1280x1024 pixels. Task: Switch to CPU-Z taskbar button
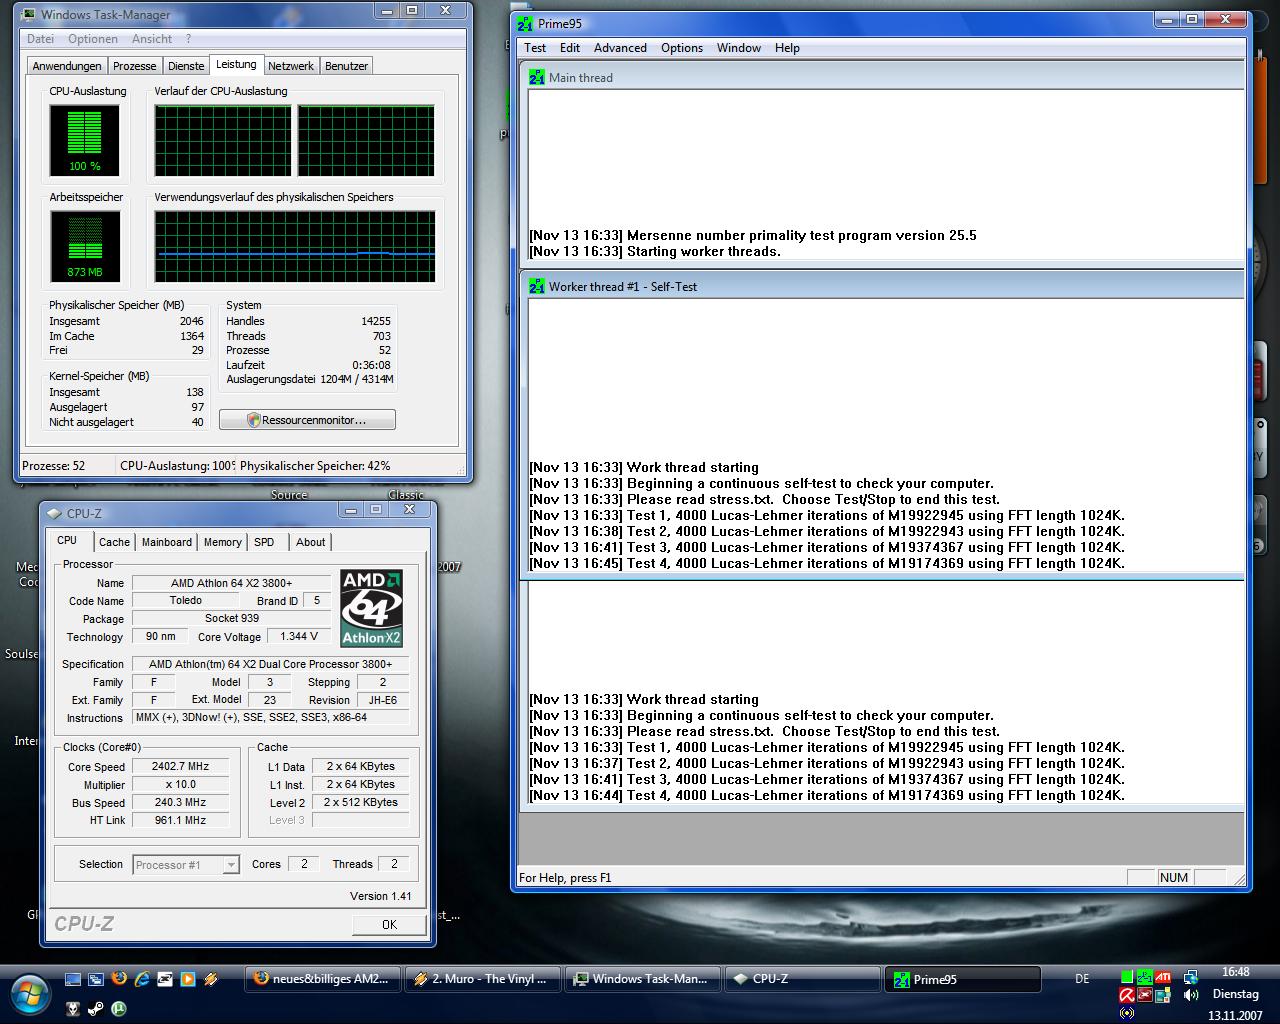tap(802, 979)
